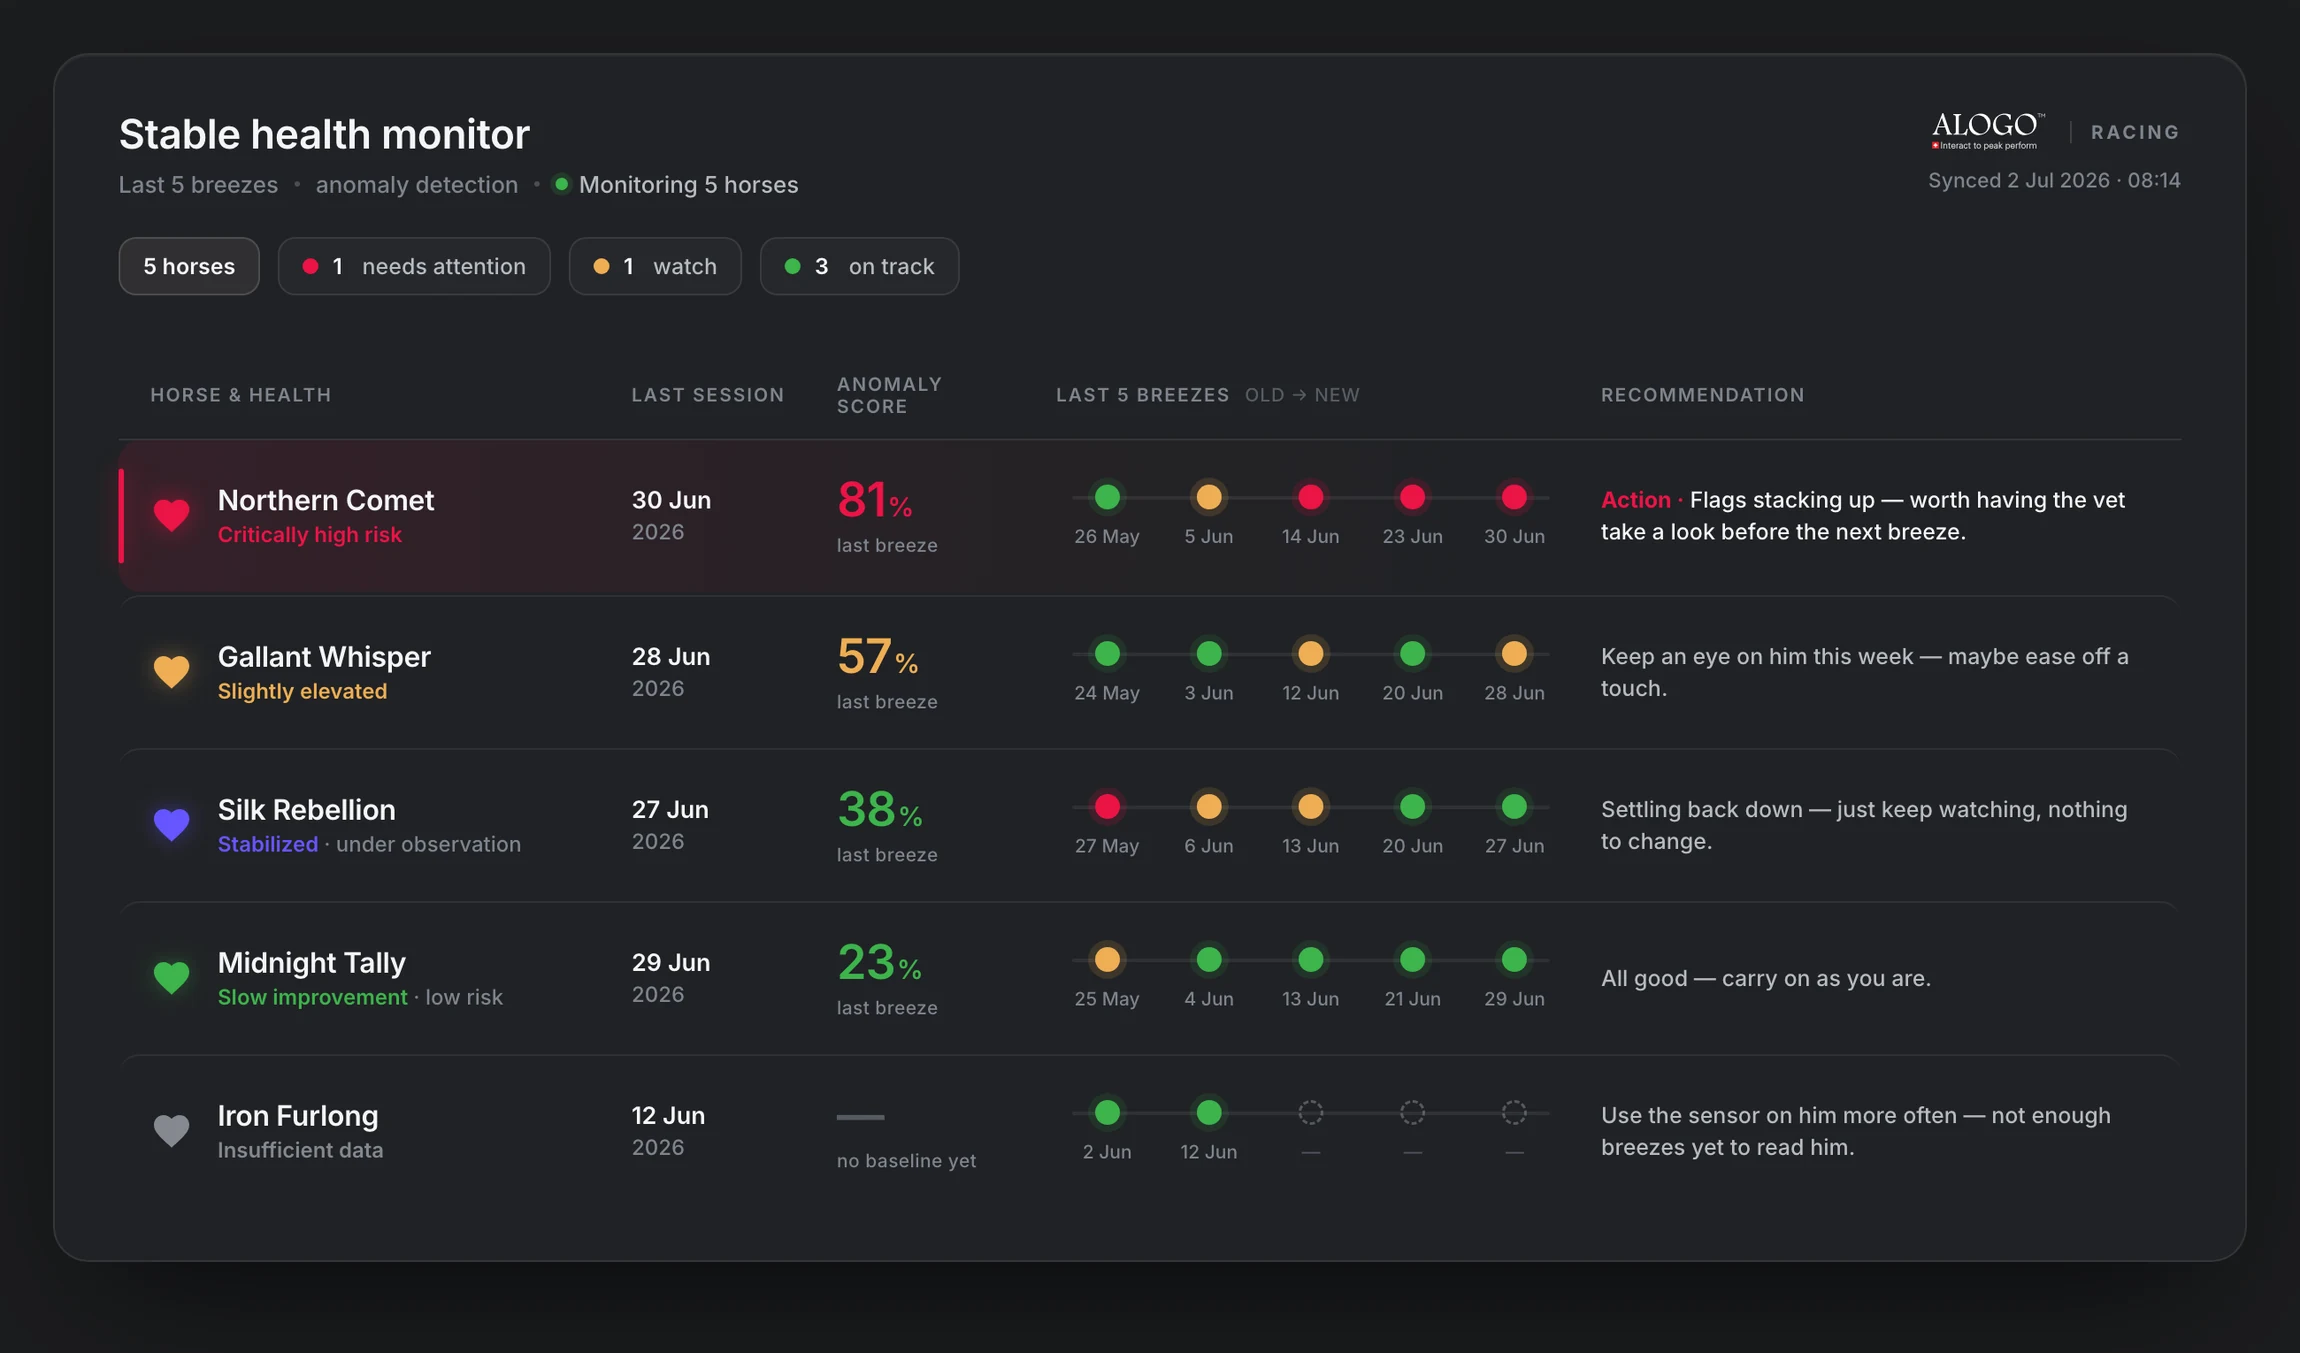Click the ALOGO logo
Image resolution: width=2300 pixels, height=1353 pixels.
coord(1987,131)
